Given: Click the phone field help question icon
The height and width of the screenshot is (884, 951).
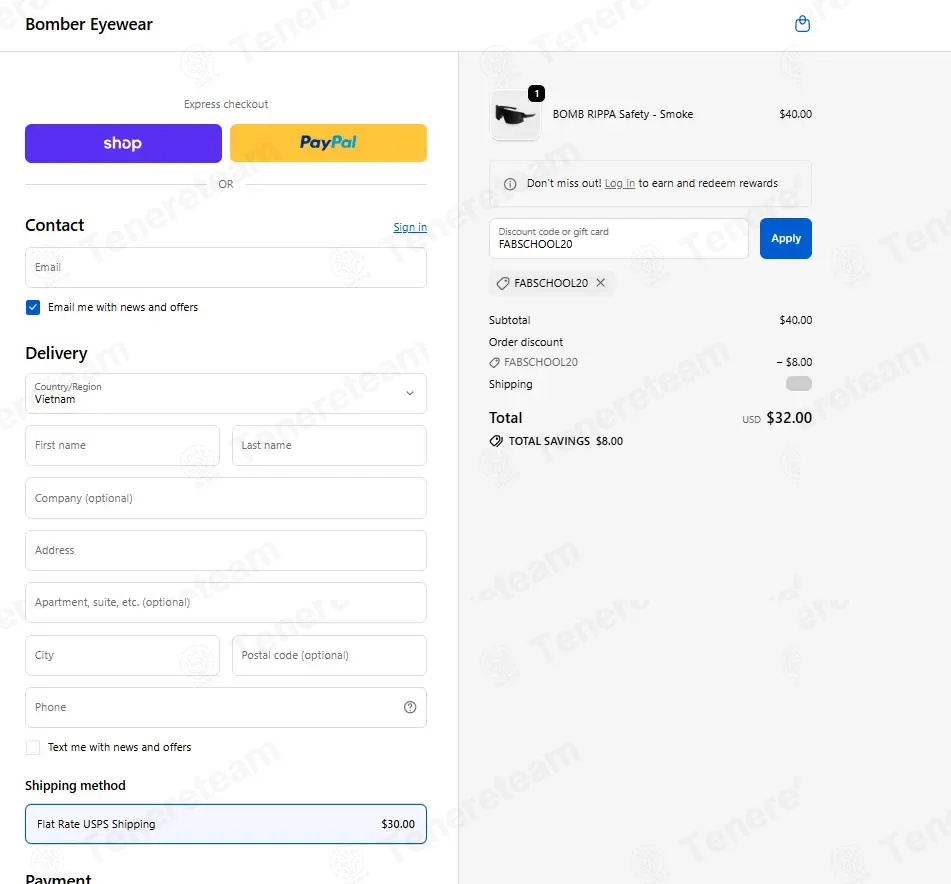Looking at the screenshot, I should (x=410, y=707).
